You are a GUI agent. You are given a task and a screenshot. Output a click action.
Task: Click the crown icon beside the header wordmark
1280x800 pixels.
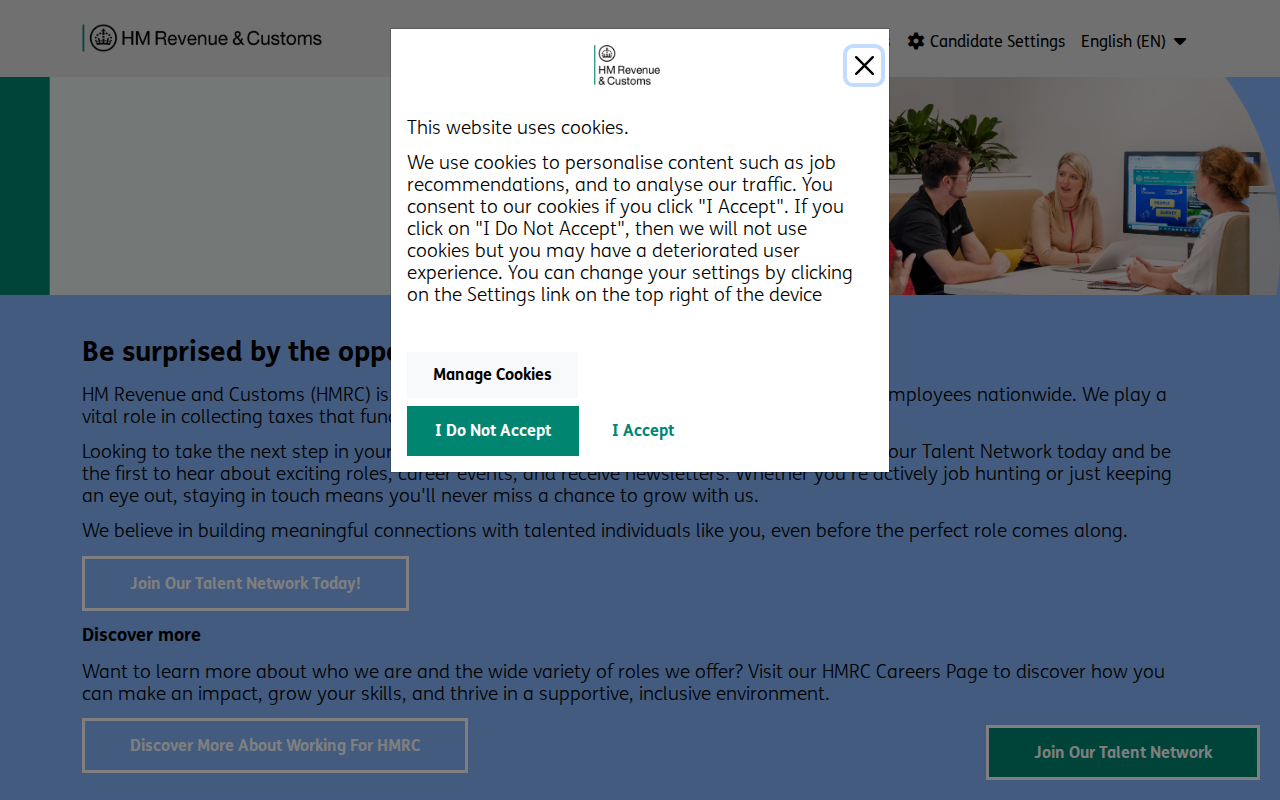102,37
